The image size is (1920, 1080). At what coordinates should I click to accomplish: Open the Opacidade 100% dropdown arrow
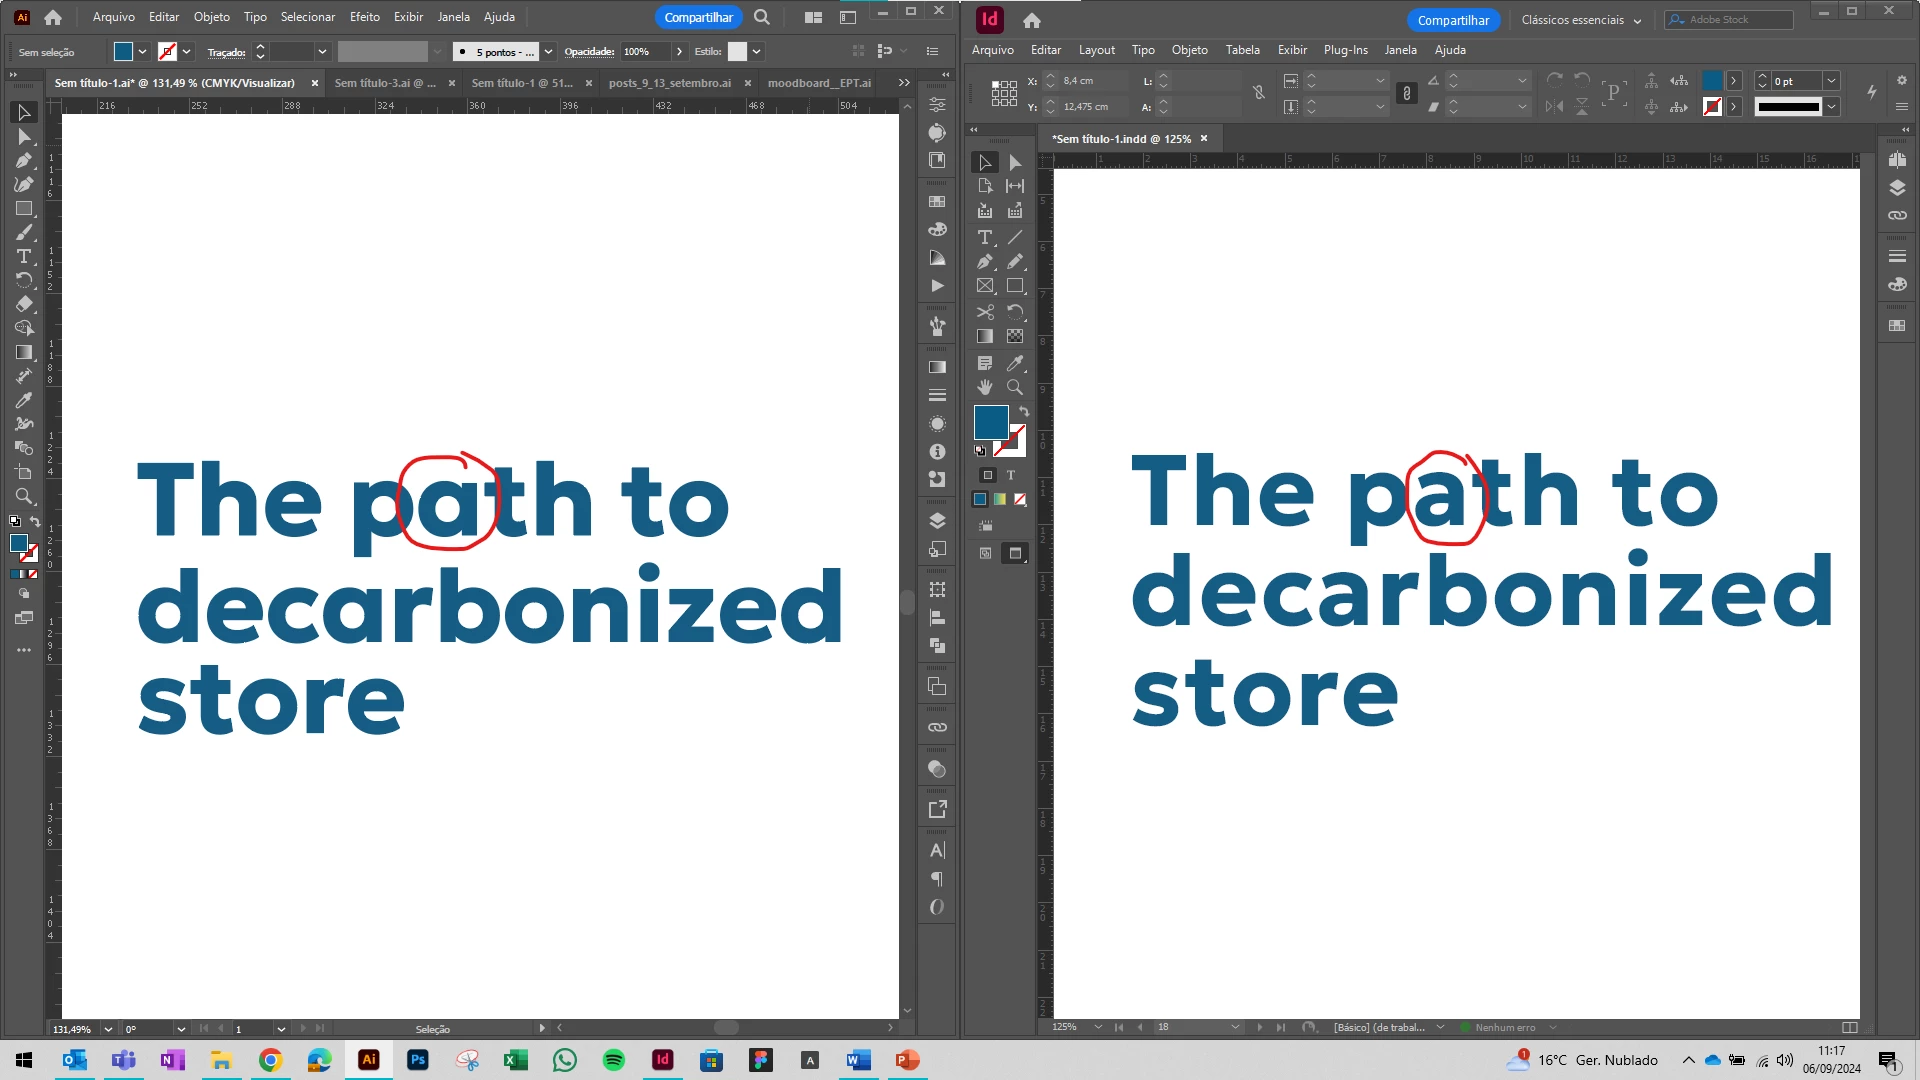pos(680,52)
